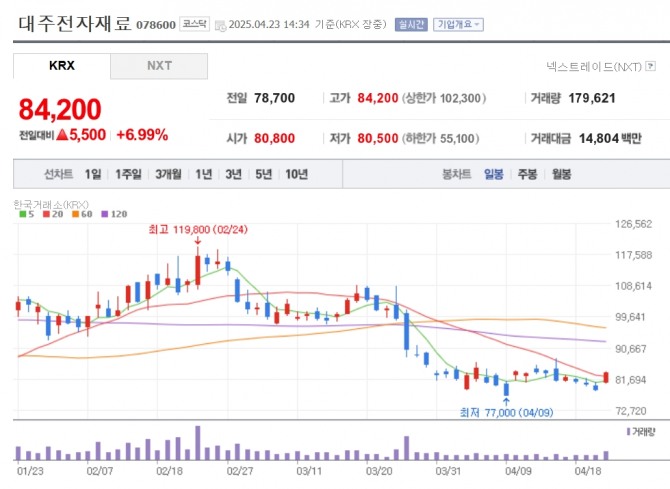Select the 일봉 daily candle chart
This screenshot has width=670, height=489.
494,174
